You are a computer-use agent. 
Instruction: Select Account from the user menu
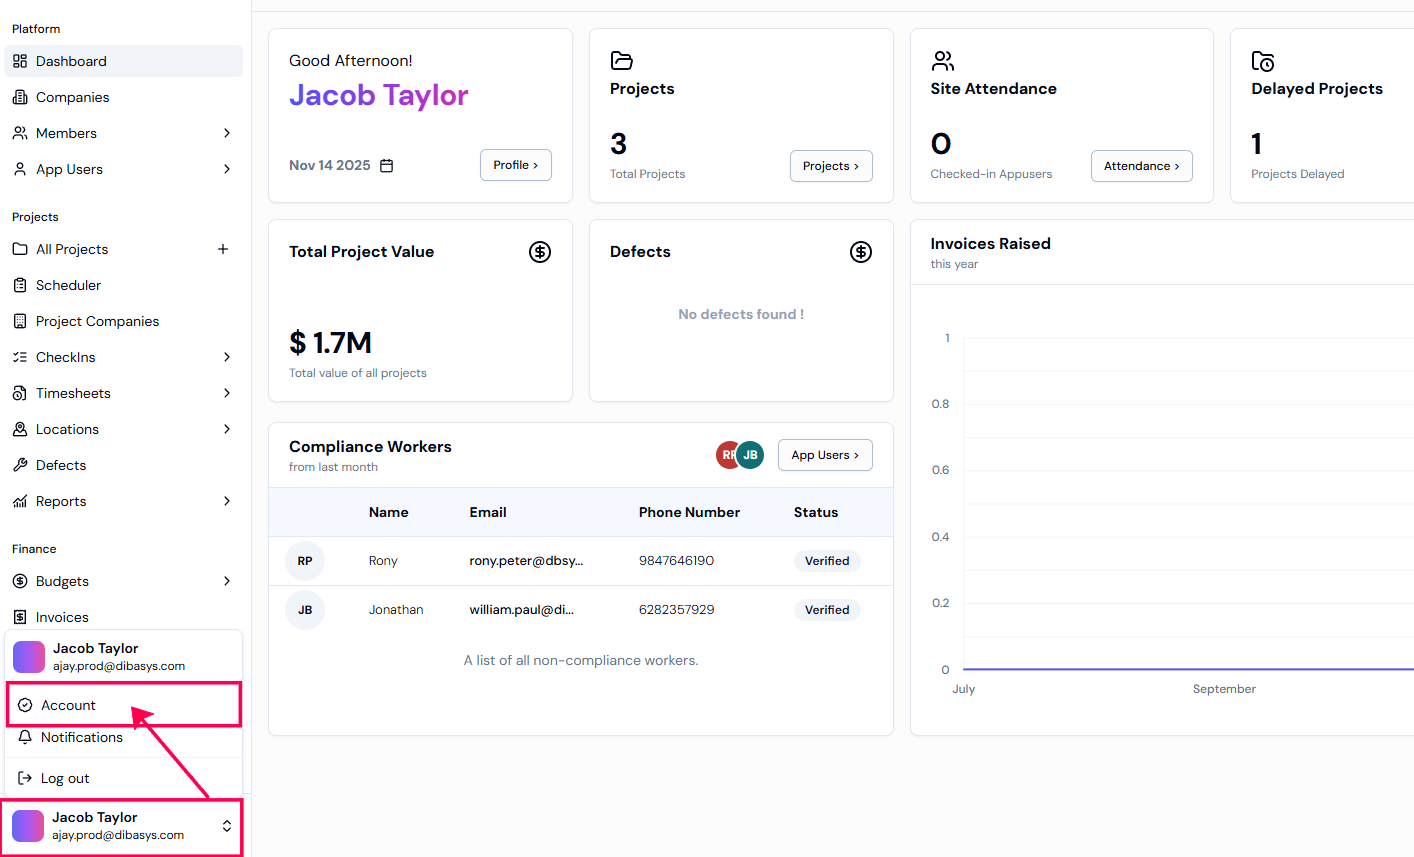[68, 705]
